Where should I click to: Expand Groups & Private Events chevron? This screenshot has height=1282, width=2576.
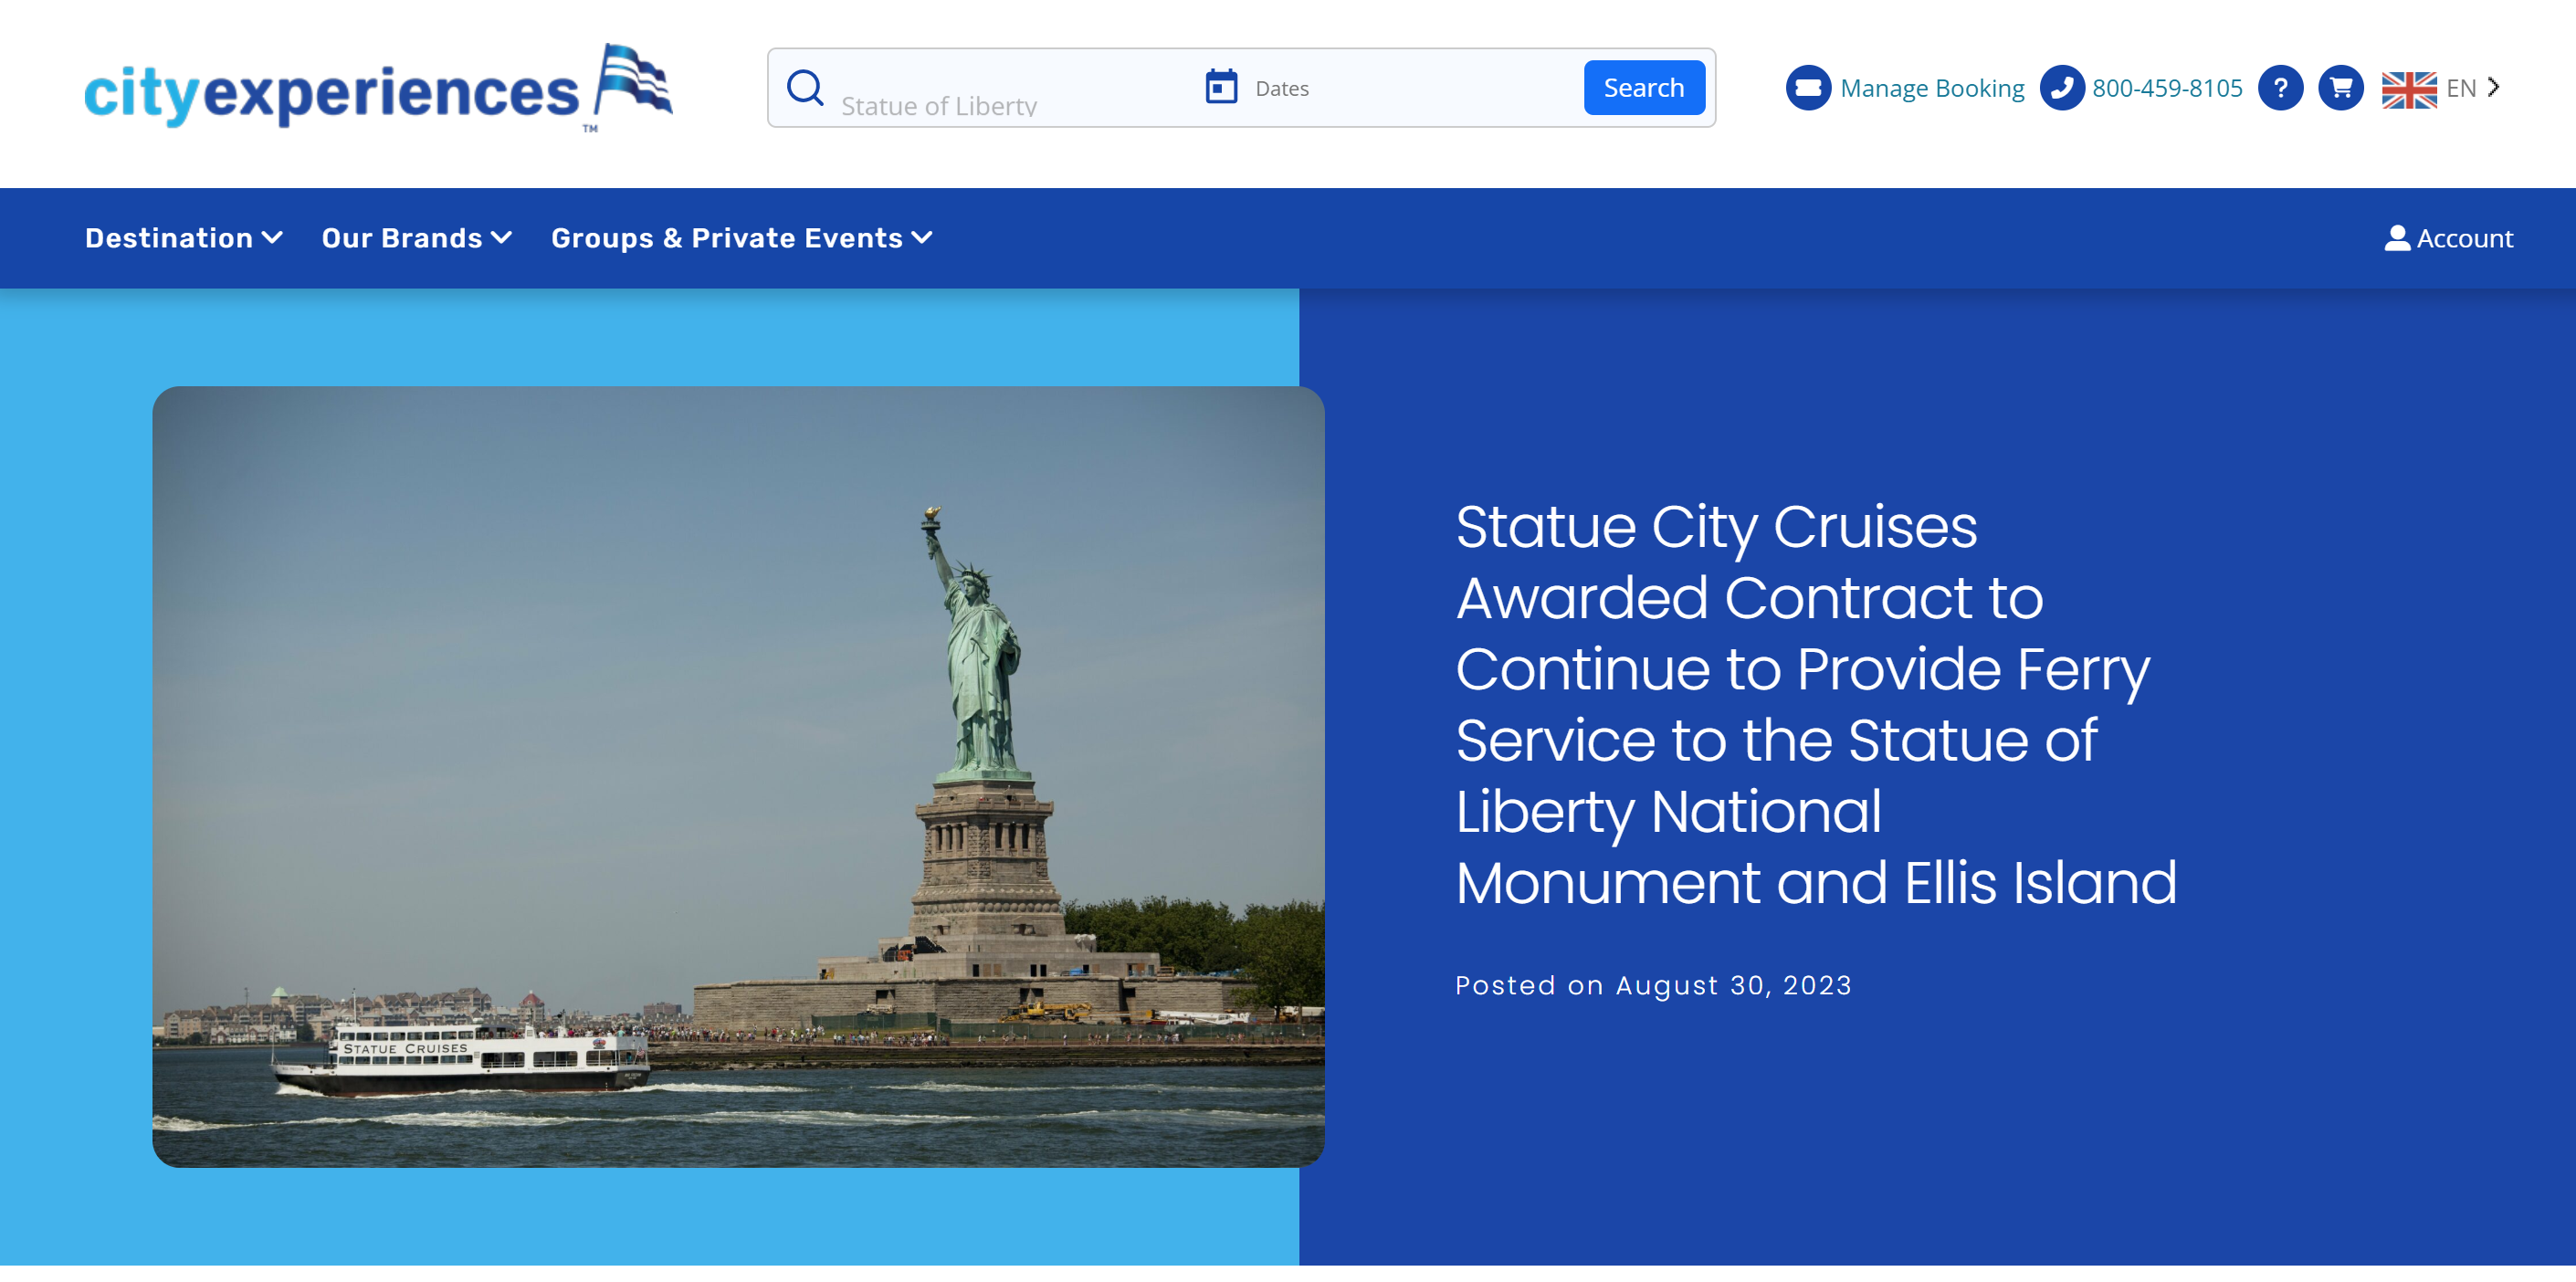pyautogui.click(x=921, y=238)
